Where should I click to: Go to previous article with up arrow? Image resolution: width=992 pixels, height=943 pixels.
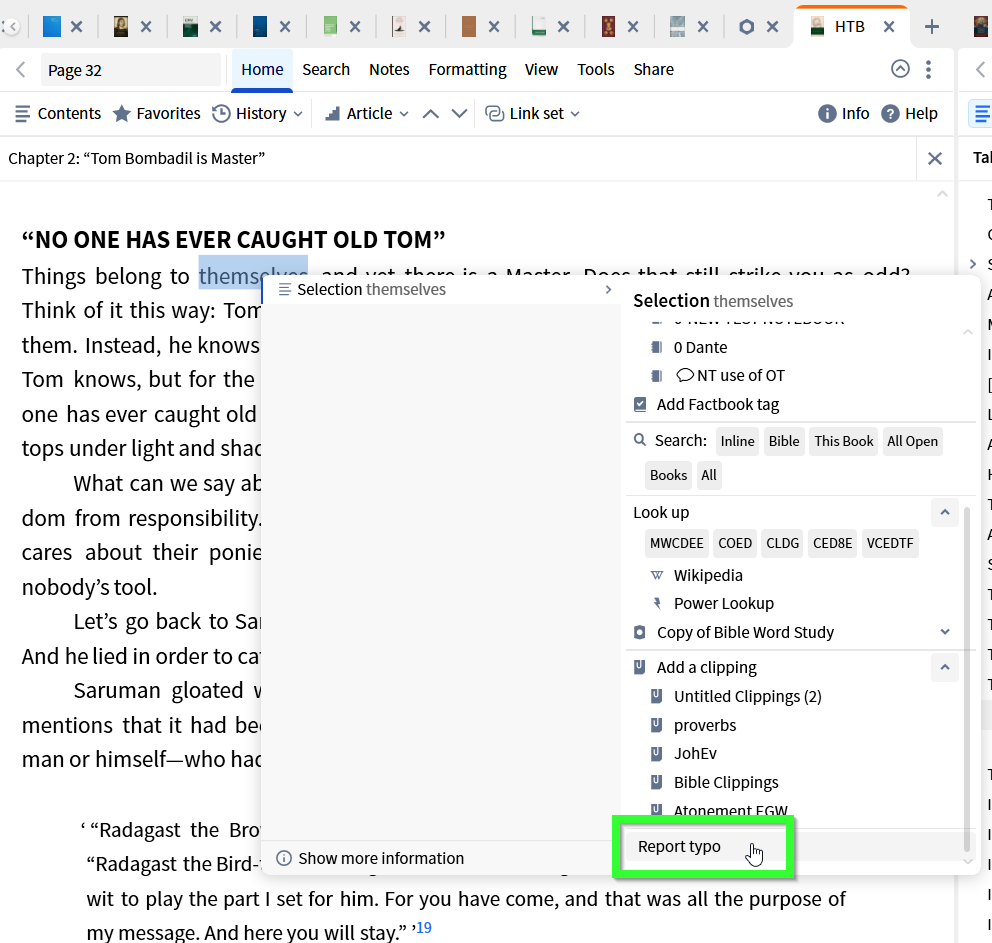tap(431, 114)
